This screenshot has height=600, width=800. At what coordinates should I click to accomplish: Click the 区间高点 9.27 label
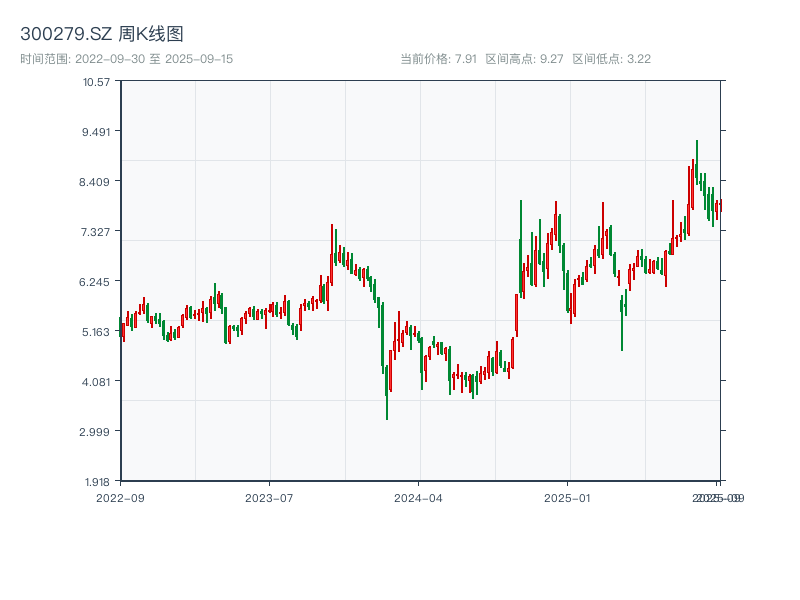525,59
